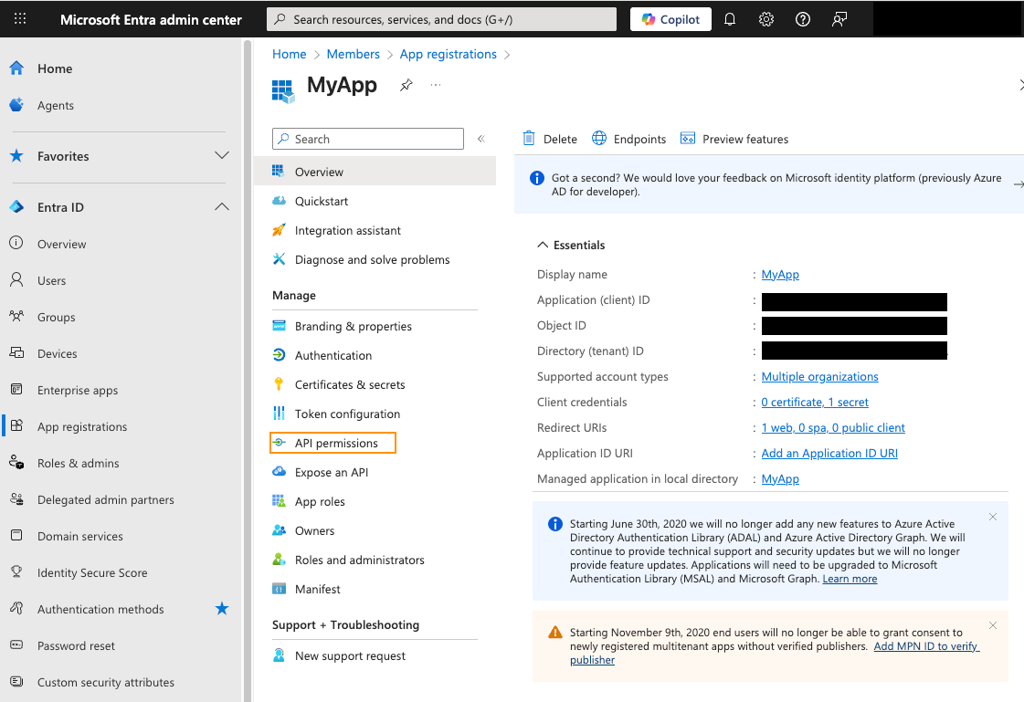Select Overview in the app menu

point(375,172)
